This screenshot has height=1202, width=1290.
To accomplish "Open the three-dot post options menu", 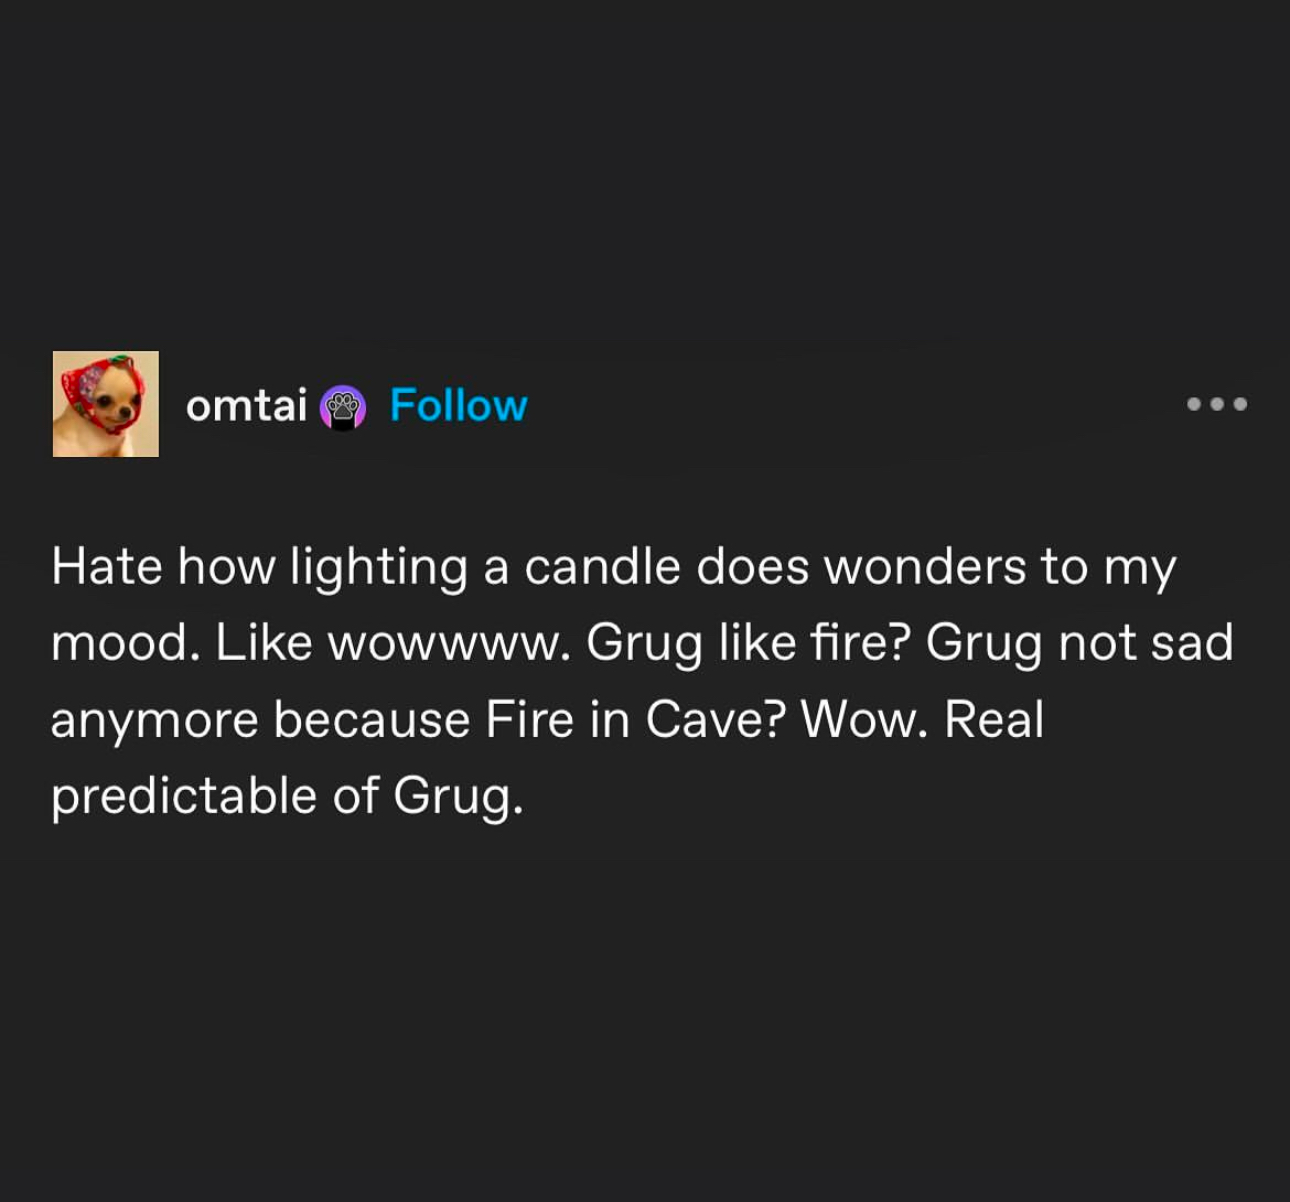I will [1216, 404].
